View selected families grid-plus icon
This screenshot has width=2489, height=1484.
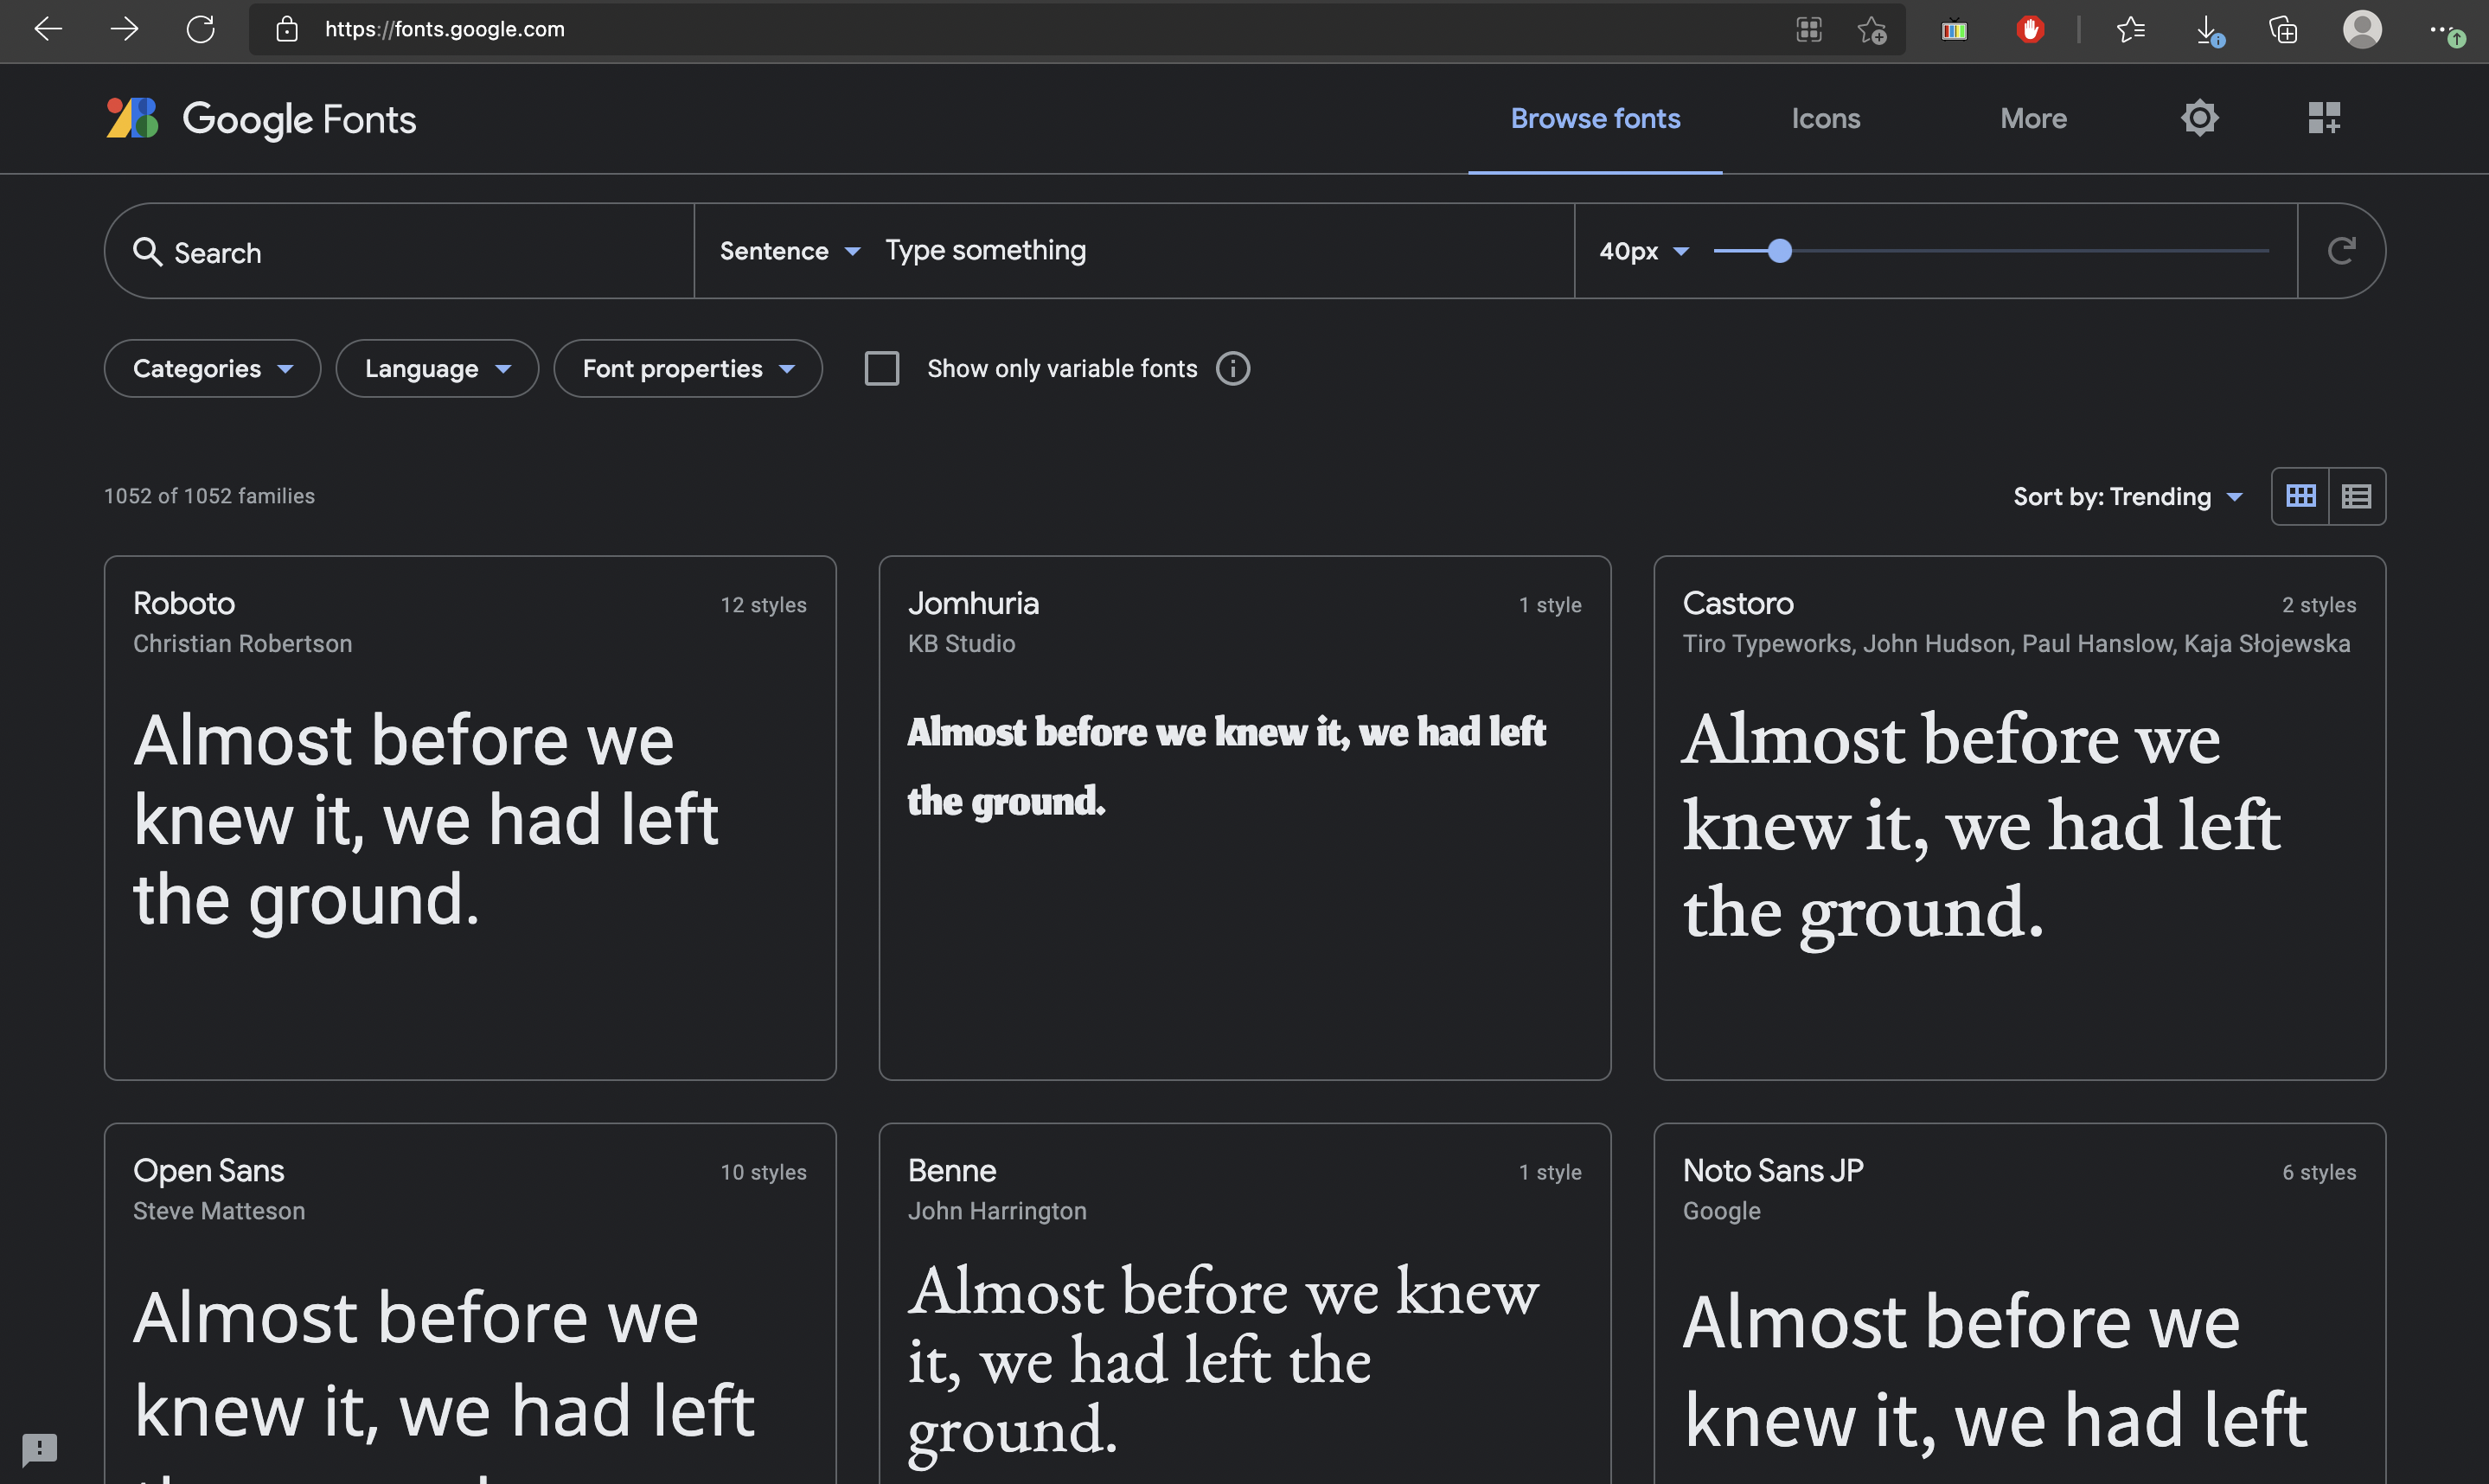[x=2324, y=118]
